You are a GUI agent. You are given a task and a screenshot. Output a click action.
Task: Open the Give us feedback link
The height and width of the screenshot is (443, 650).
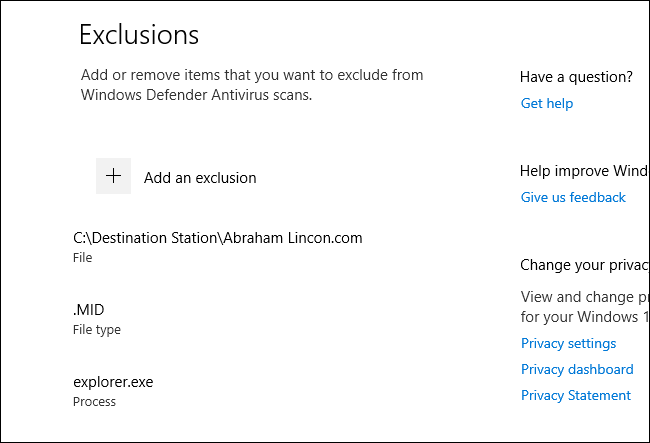[573, 197]
